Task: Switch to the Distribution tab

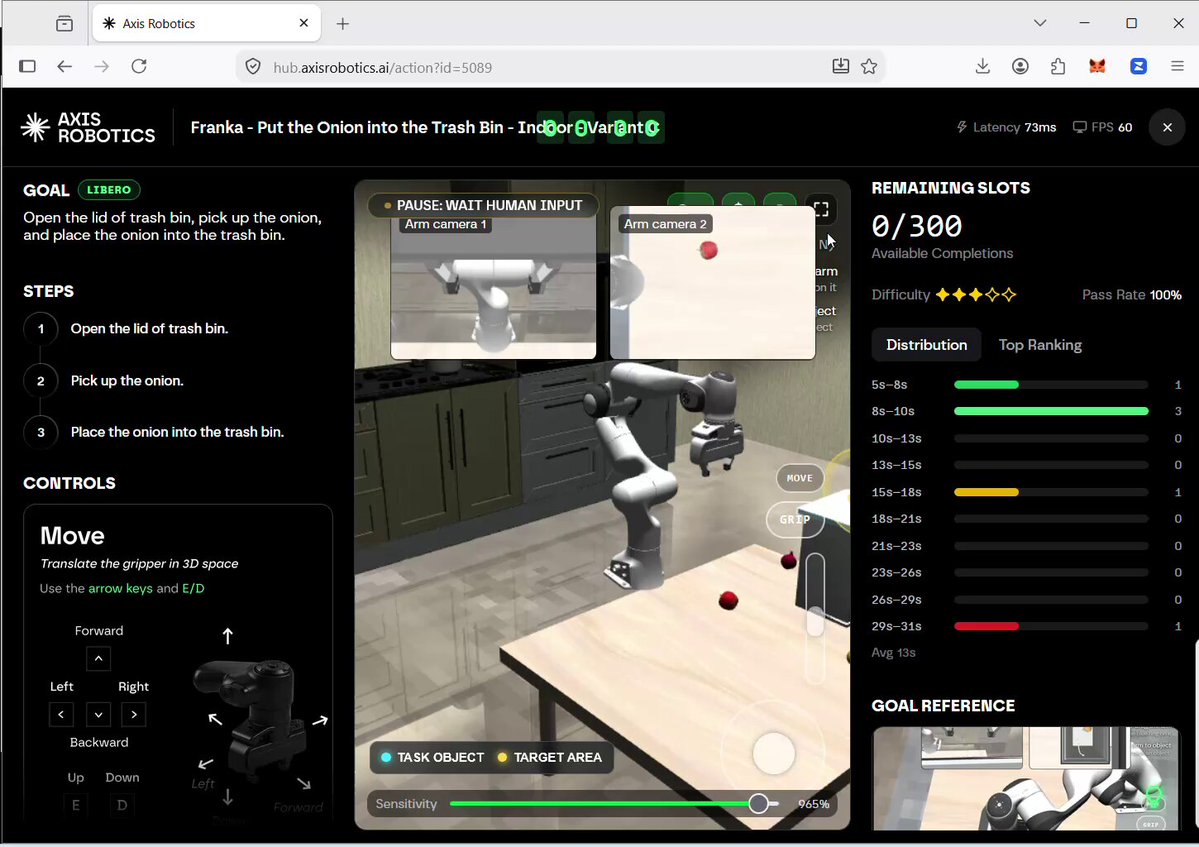Action: (927, 345)
